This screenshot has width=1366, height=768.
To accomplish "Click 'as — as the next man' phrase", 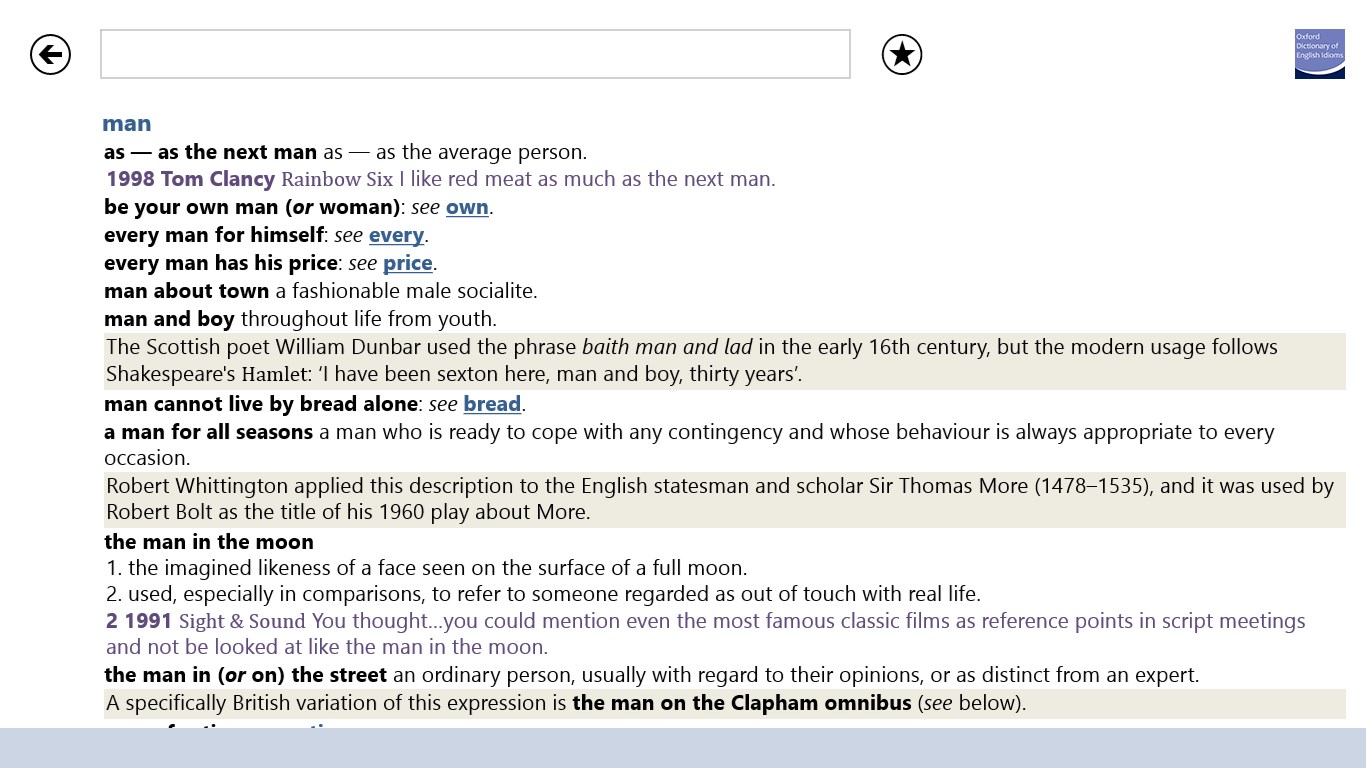I will tap(210, 152).
